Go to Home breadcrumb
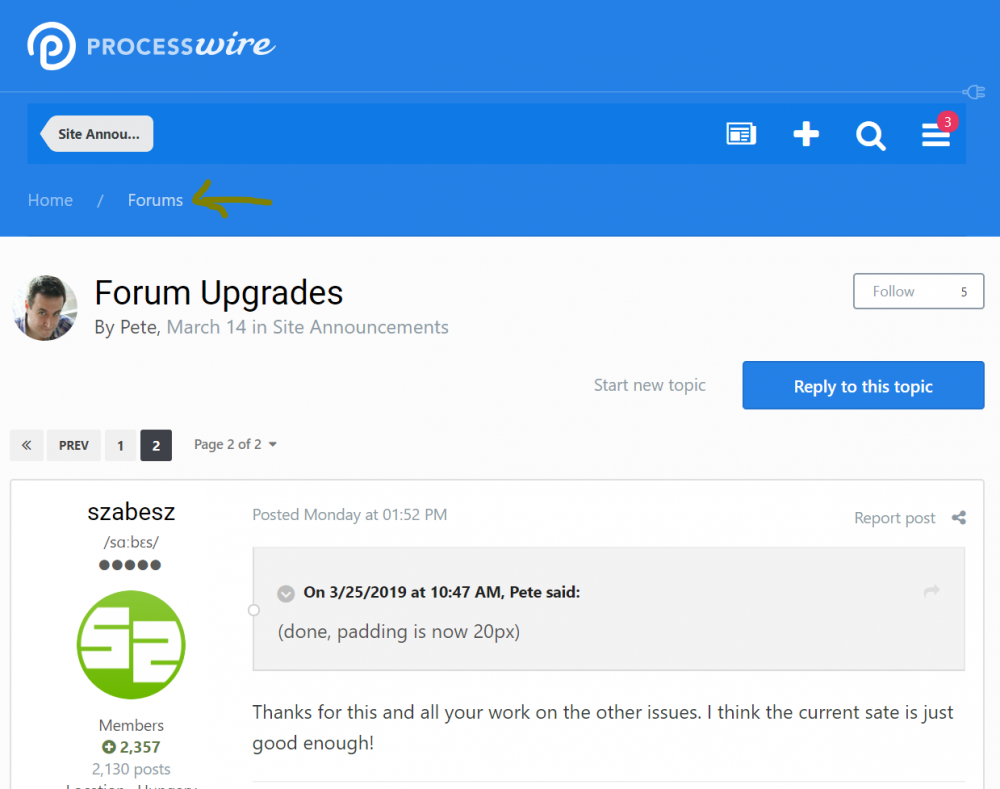The width and height of the screenshot is (1000, 789). pos(50,200)
